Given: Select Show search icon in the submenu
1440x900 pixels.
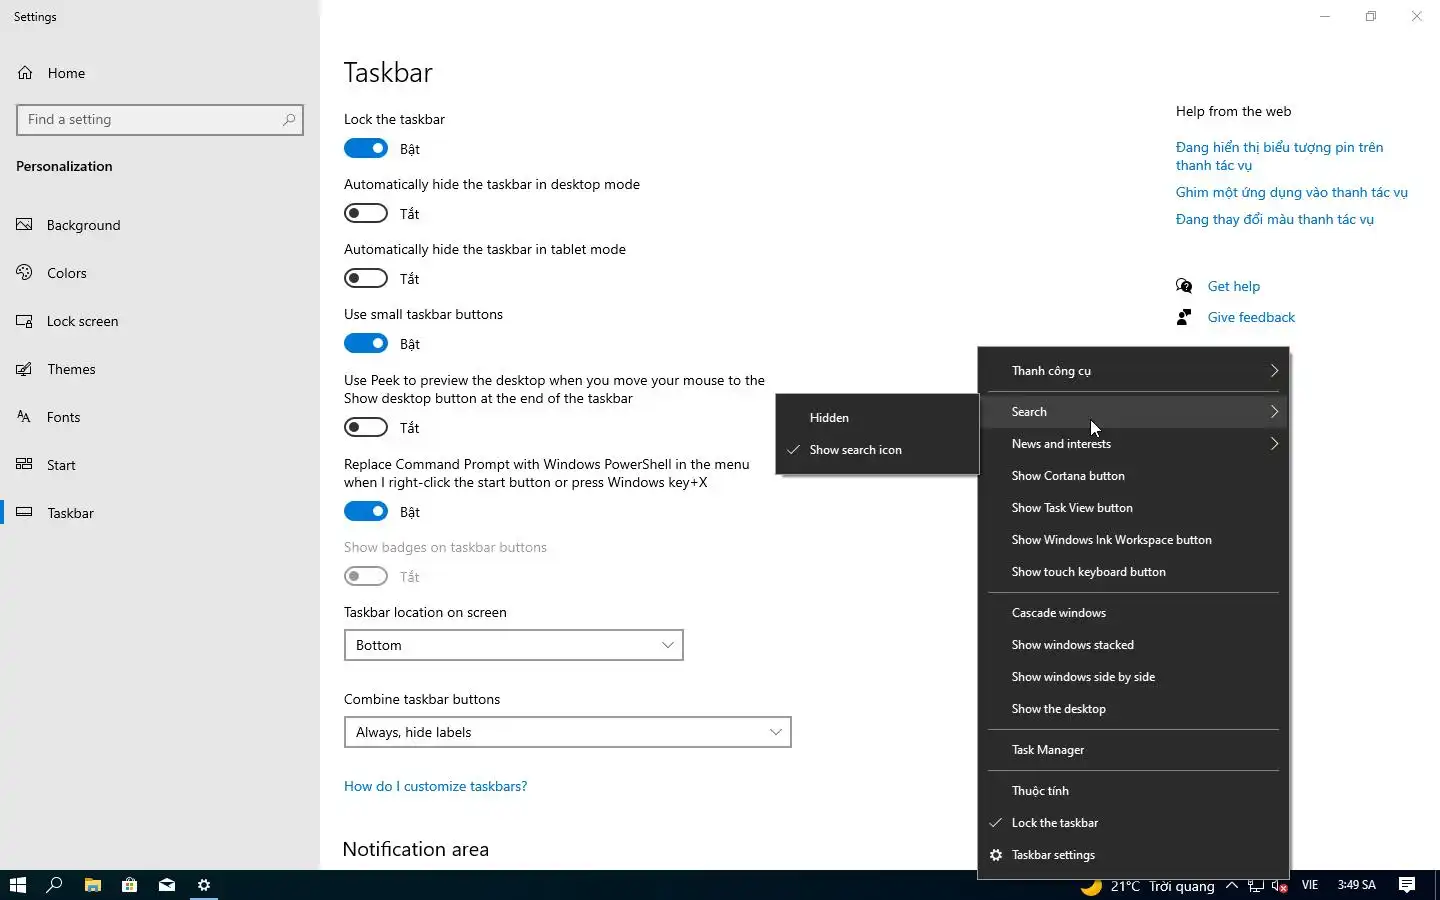Looking at the screenshot, I should click(x=877, y=450).
